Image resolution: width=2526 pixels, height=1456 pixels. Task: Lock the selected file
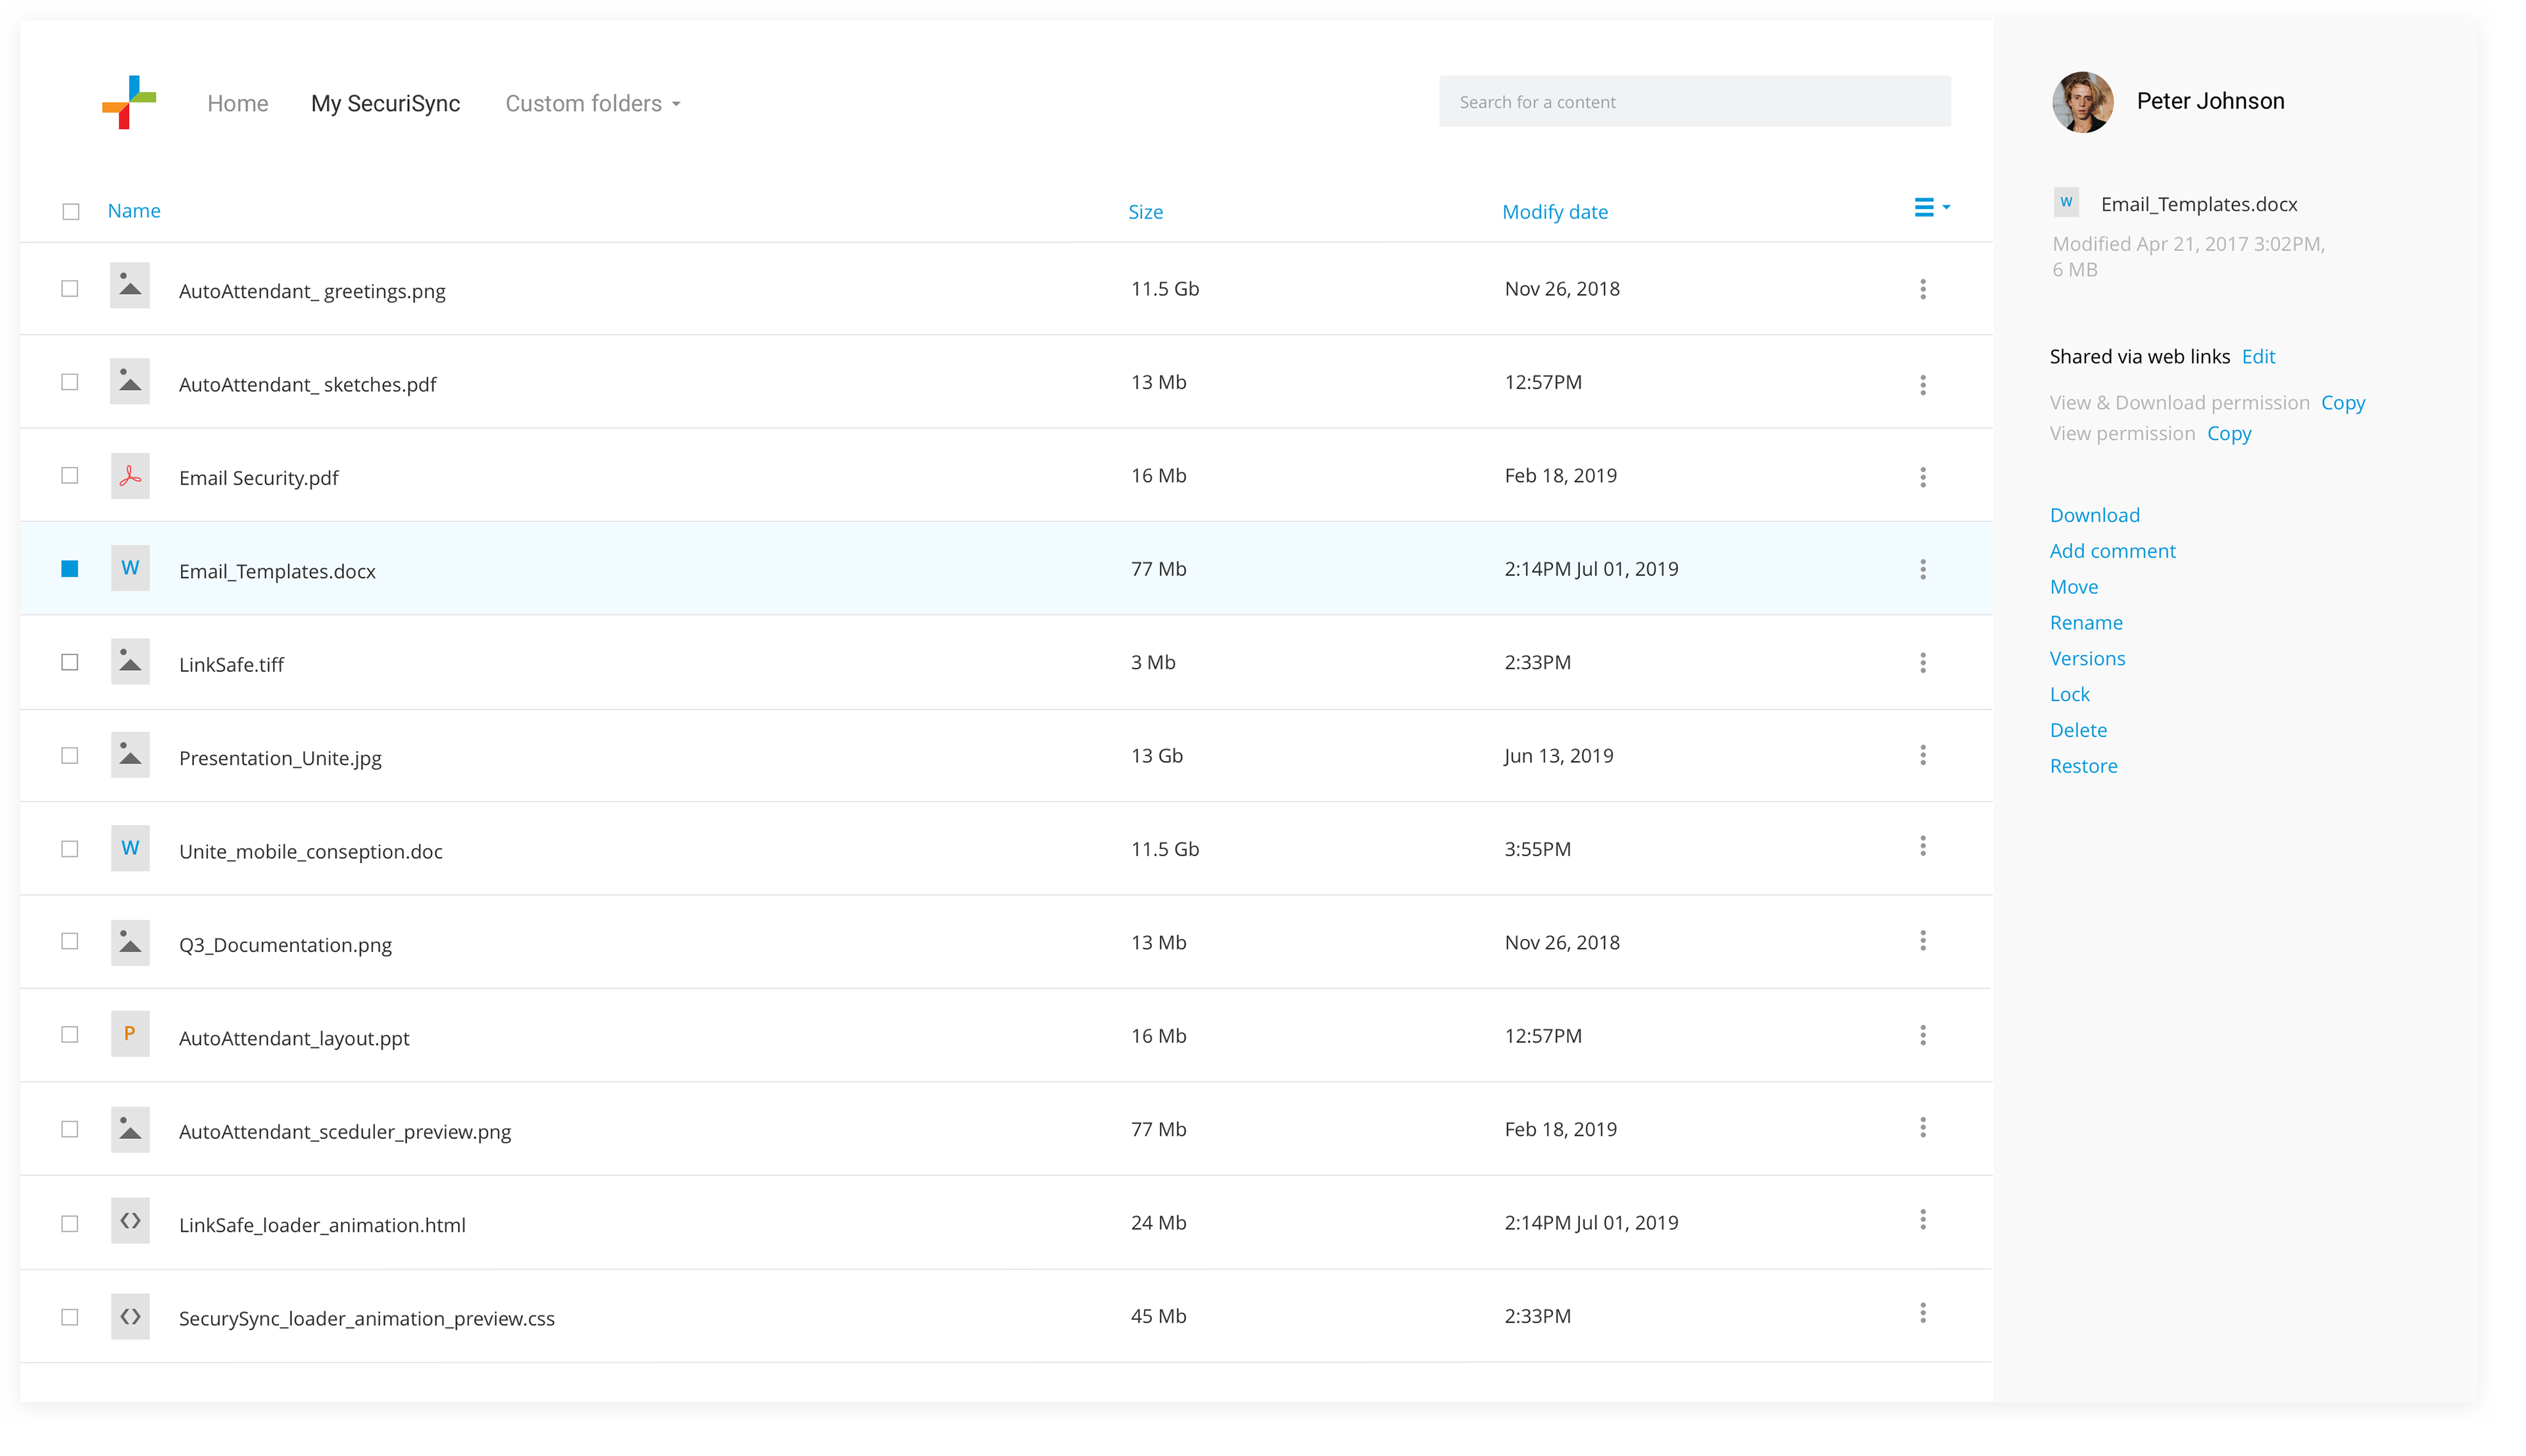click(2070, 695)
